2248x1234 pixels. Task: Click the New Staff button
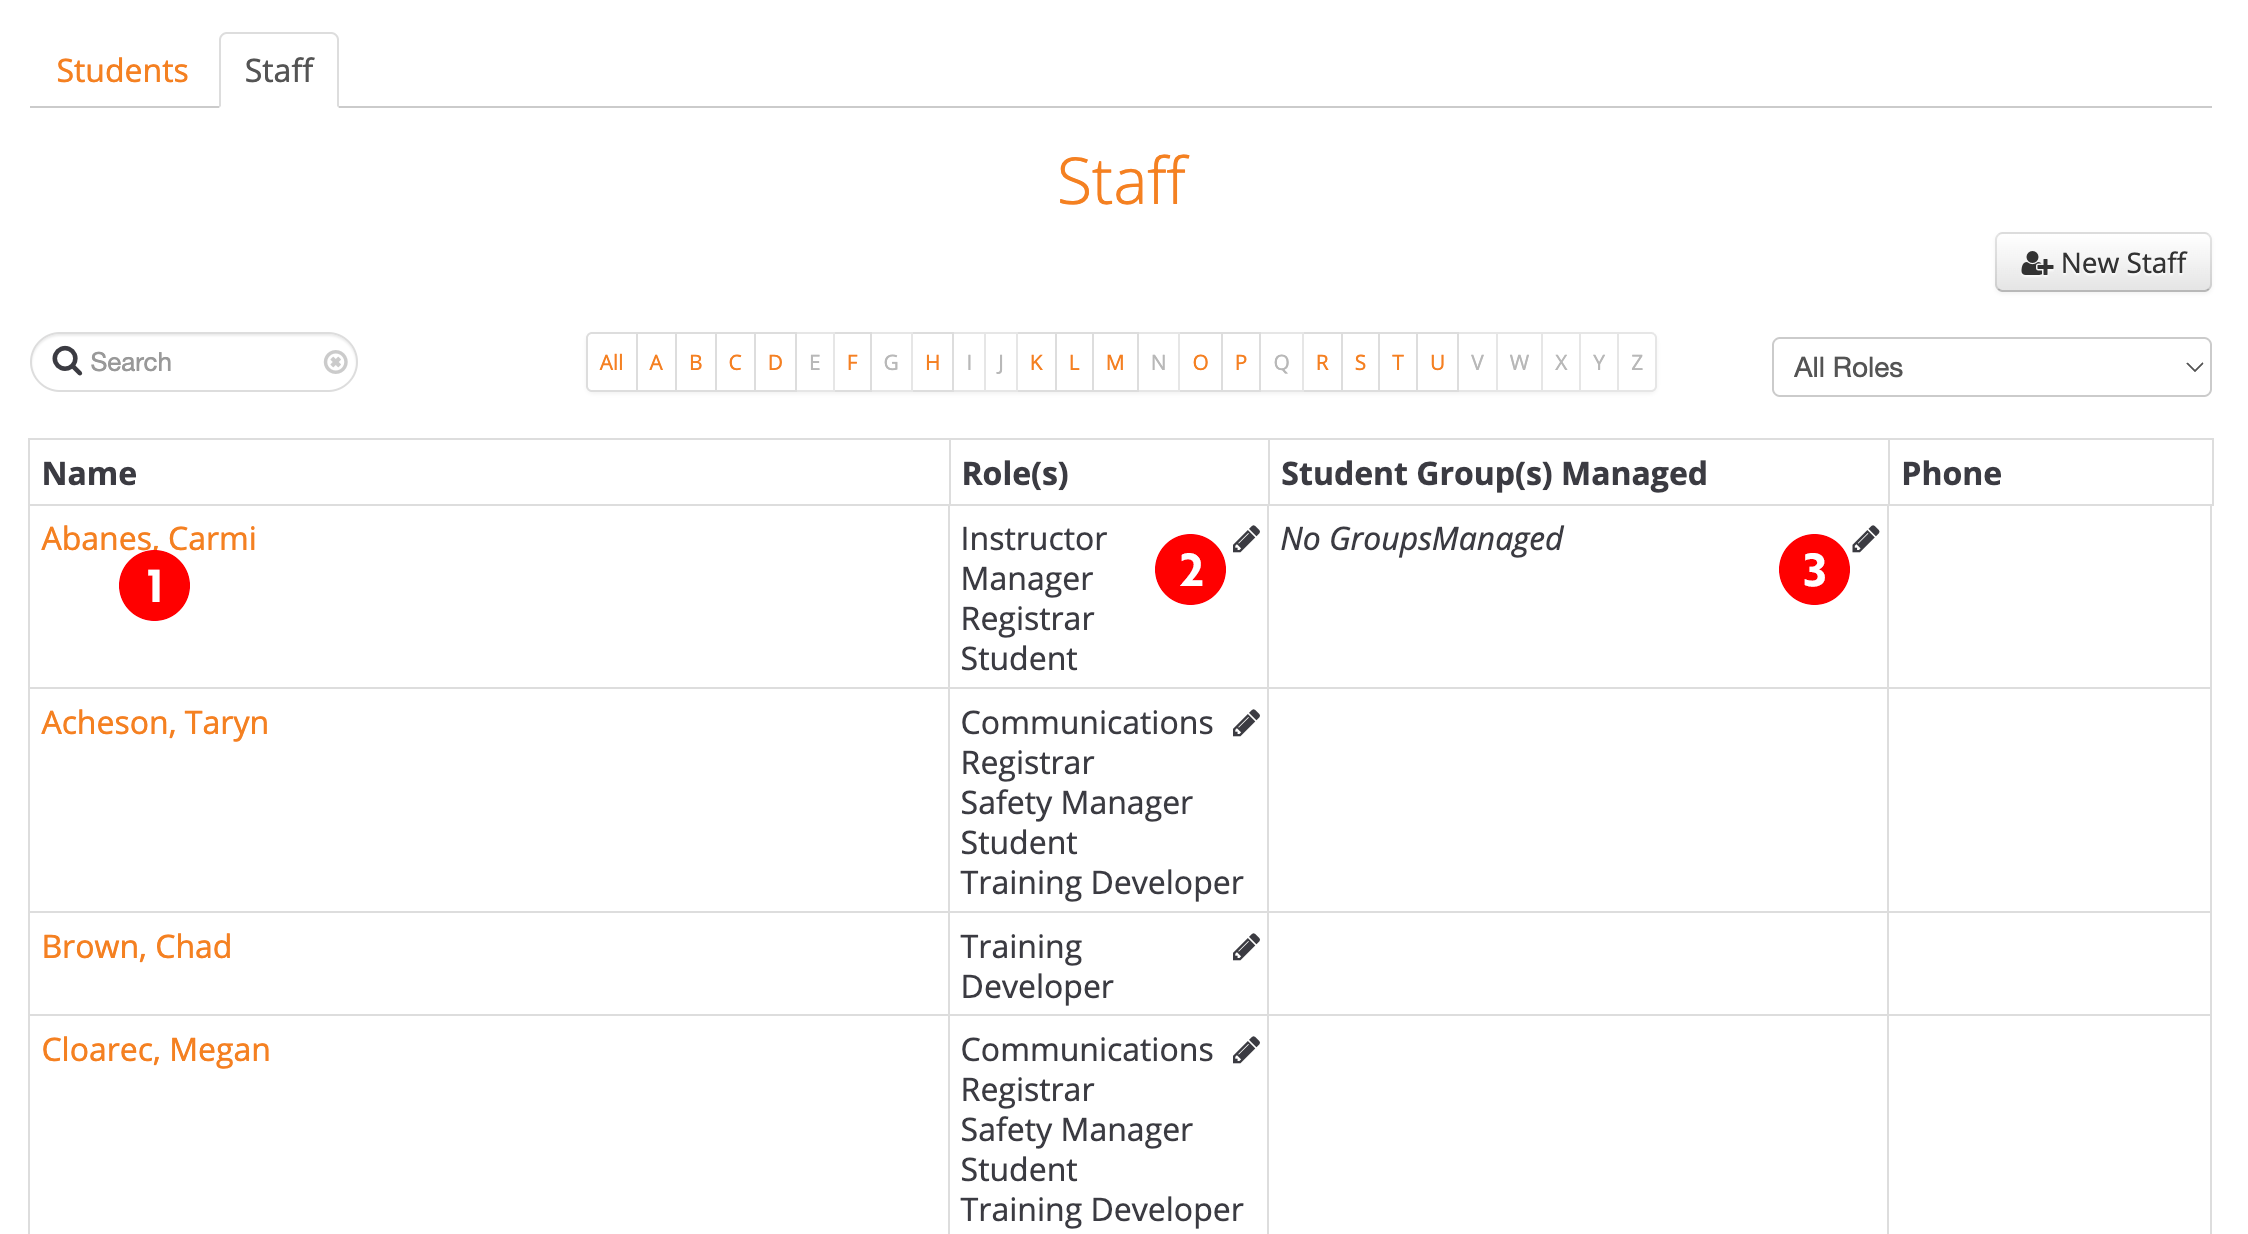pos(2102,263)
